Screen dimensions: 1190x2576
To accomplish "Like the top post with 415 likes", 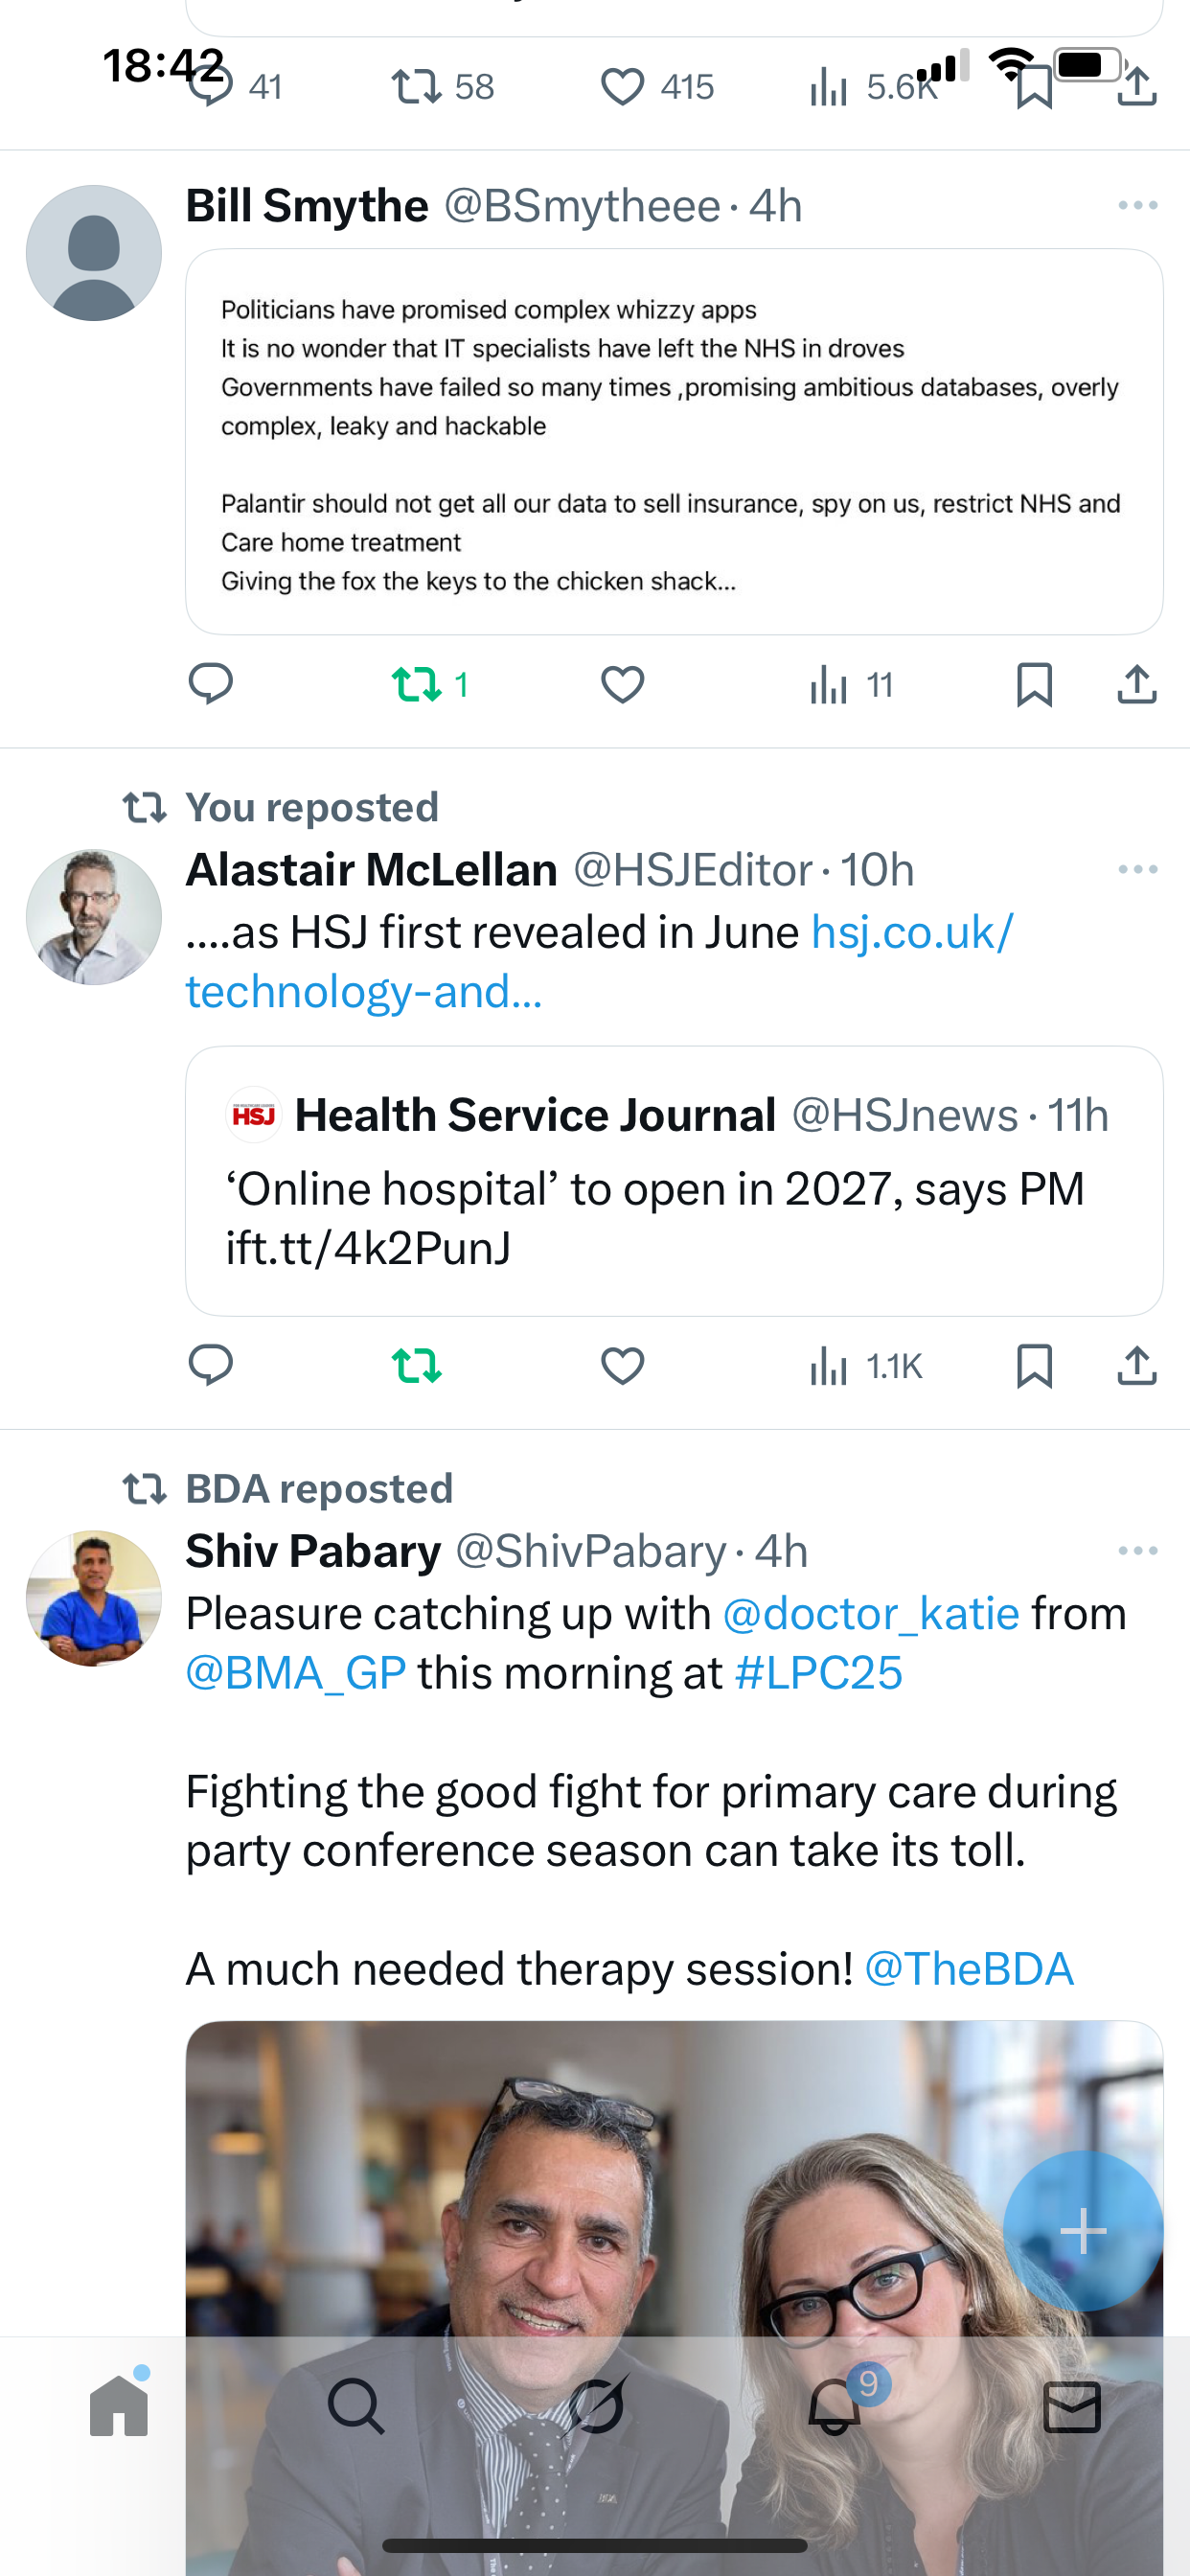I will click(622, 87).
